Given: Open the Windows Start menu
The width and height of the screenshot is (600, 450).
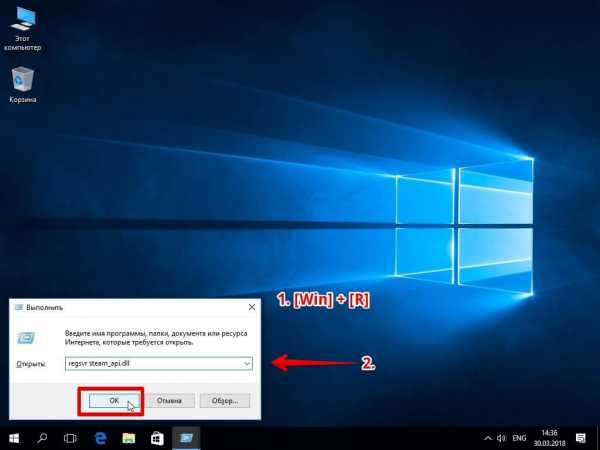Looking at the screenshot, I should [x=14, y=438].
